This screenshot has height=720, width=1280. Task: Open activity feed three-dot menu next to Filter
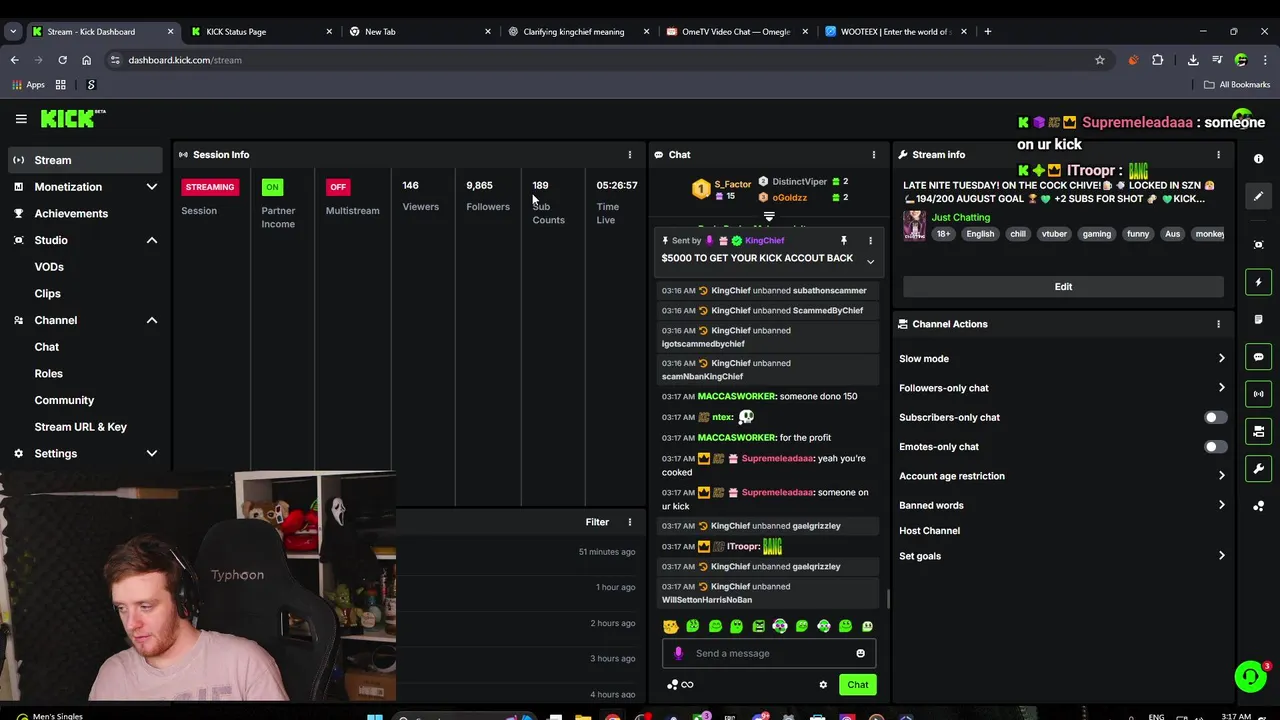point(629,522)
